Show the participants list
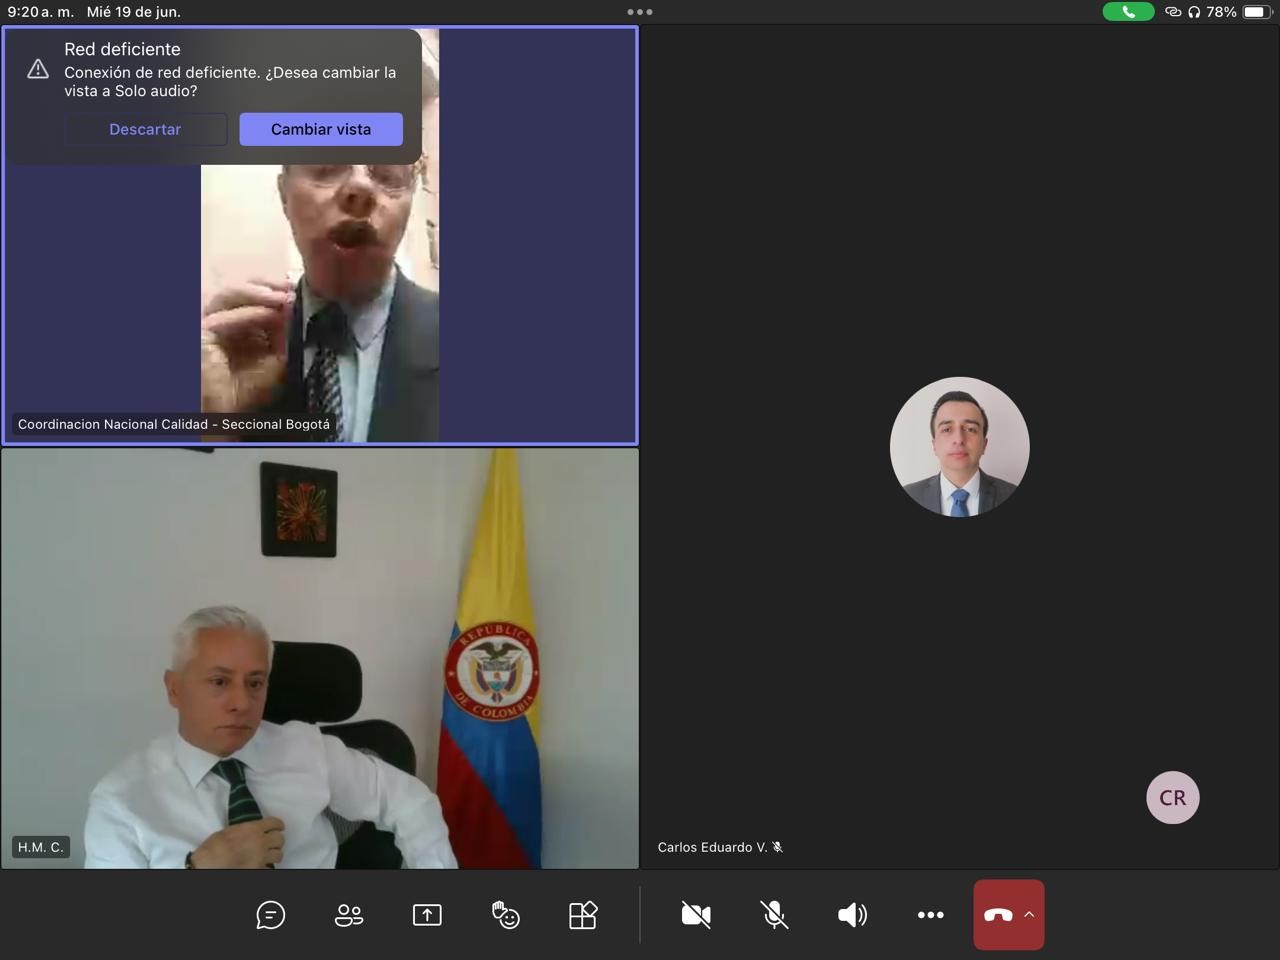1280x960 pixels. tap(349, 915)
